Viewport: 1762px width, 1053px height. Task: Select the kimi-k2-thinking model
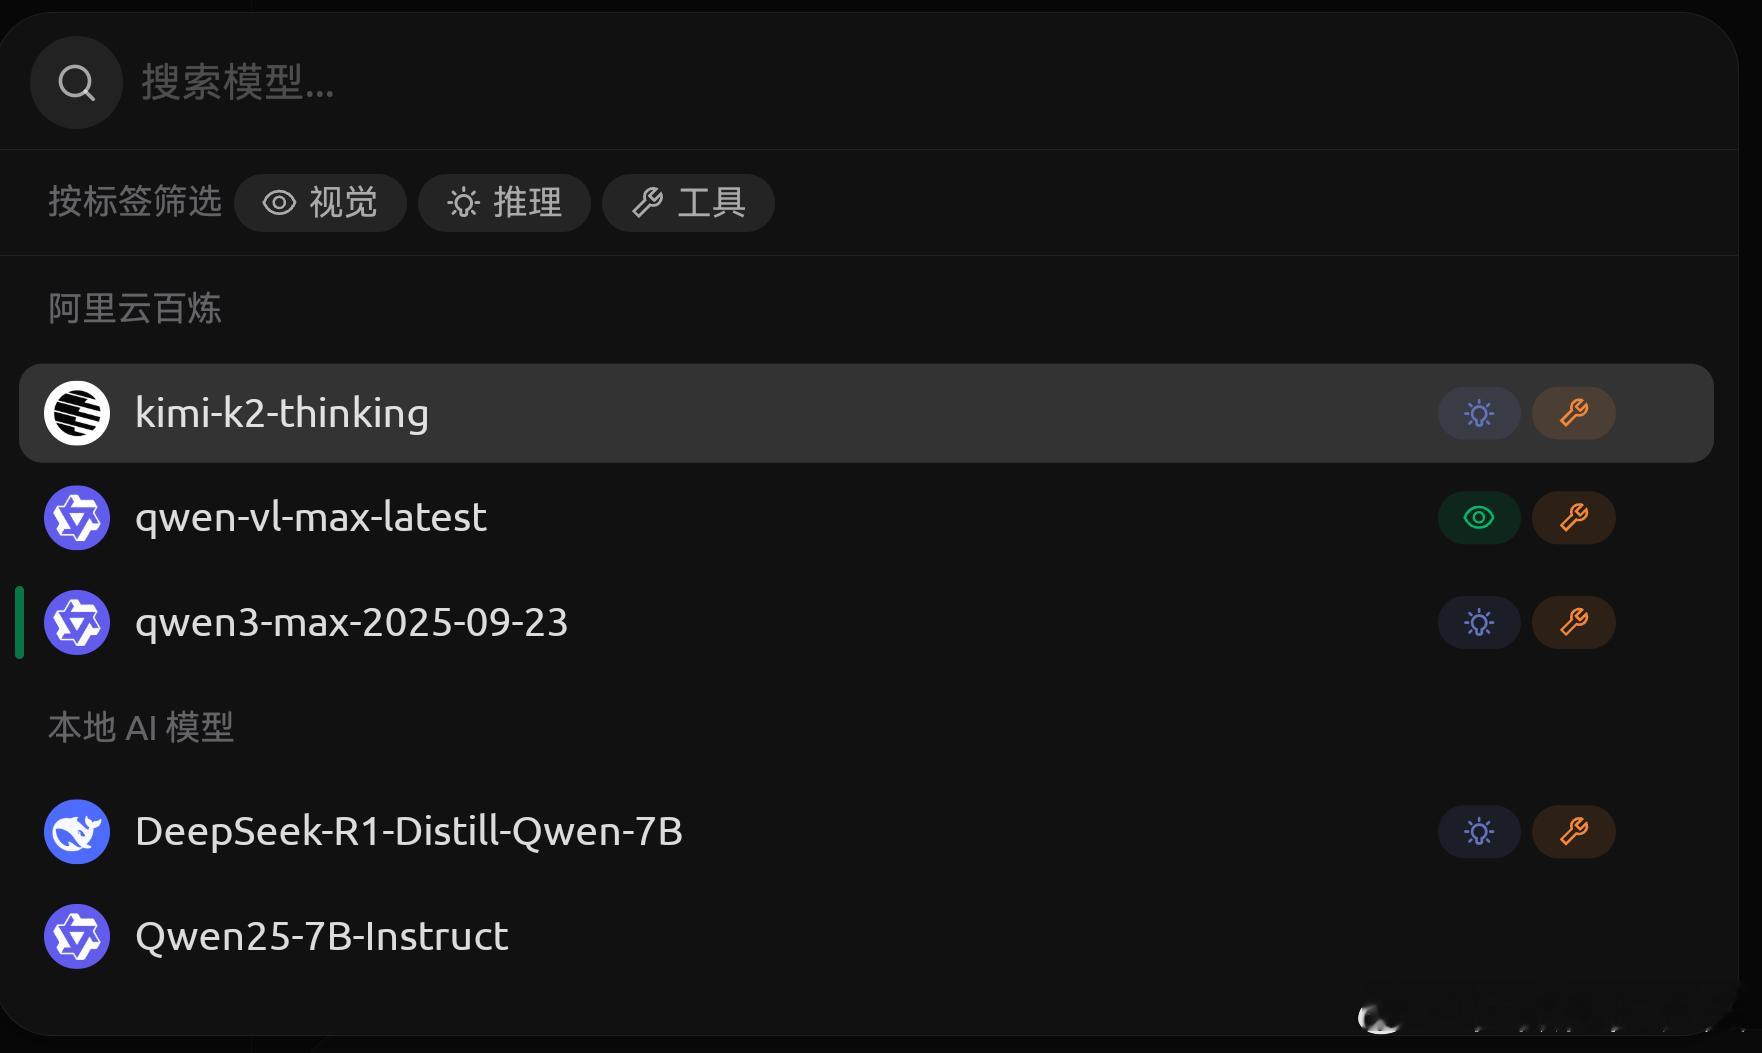[282, 413]
